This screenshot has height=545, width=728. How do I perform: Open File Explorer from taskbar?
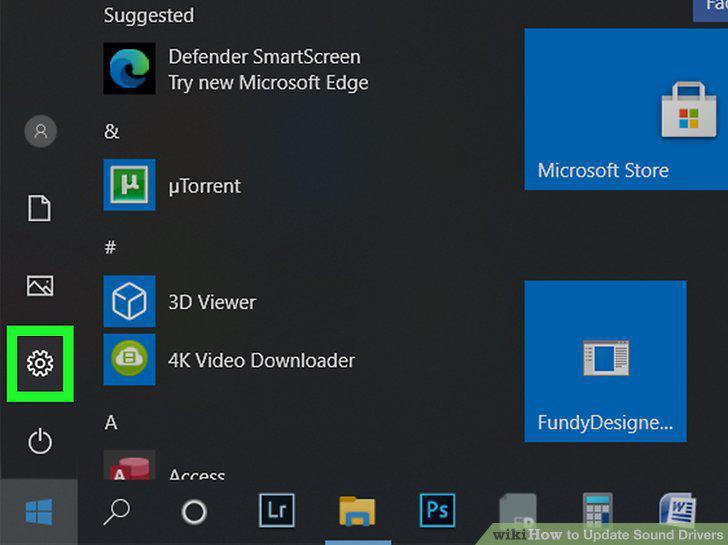tap(357, 511)
